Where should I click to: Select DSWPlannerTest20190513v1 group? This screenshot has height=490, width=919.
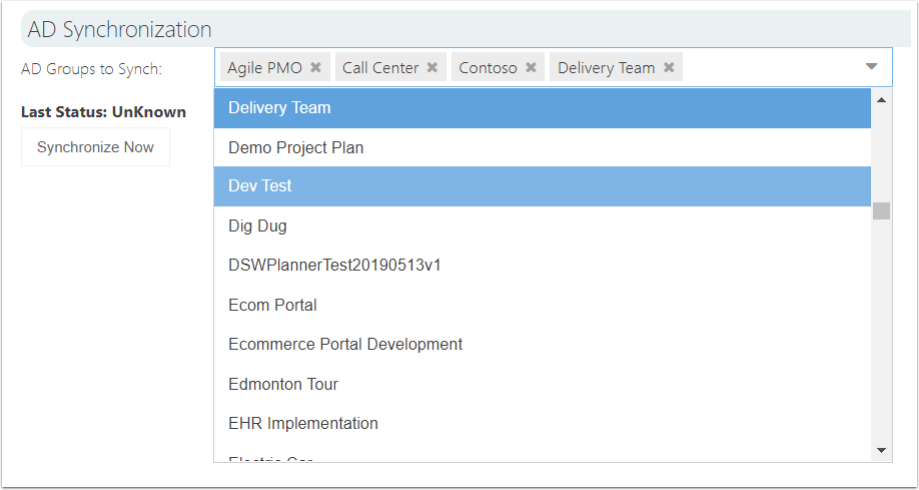[542, 266]
